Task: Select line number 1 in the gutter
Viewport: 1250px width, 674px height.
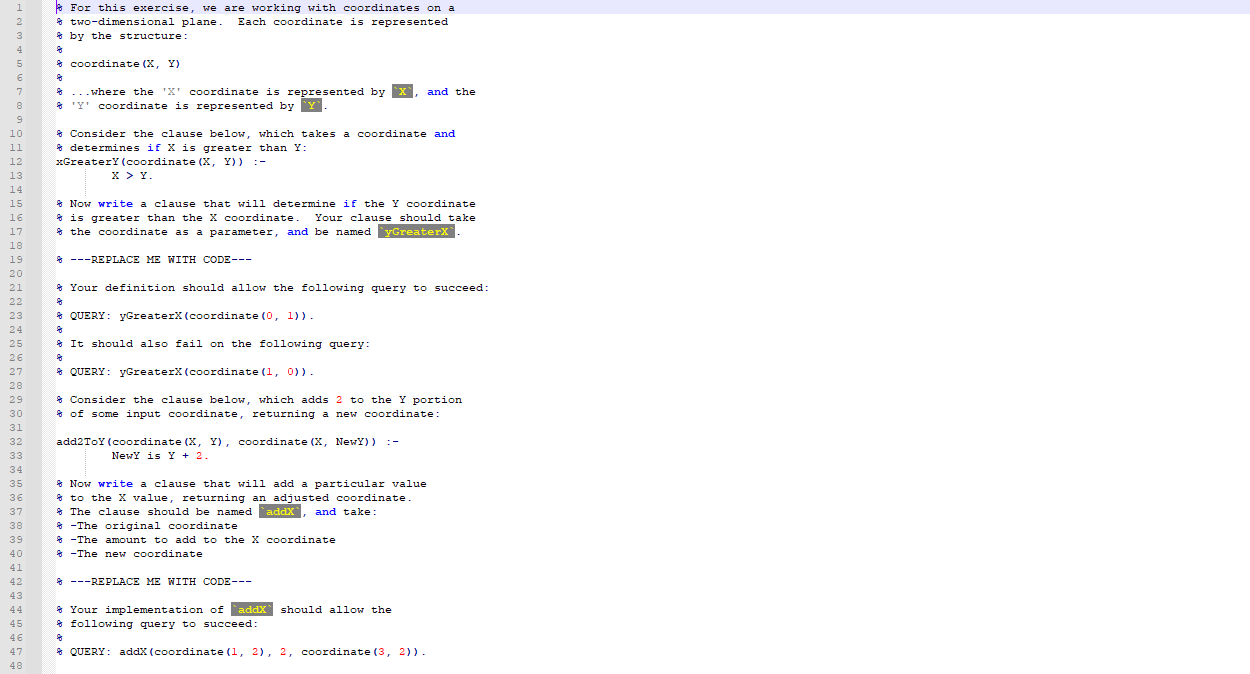Action: [x=17, y=7]
